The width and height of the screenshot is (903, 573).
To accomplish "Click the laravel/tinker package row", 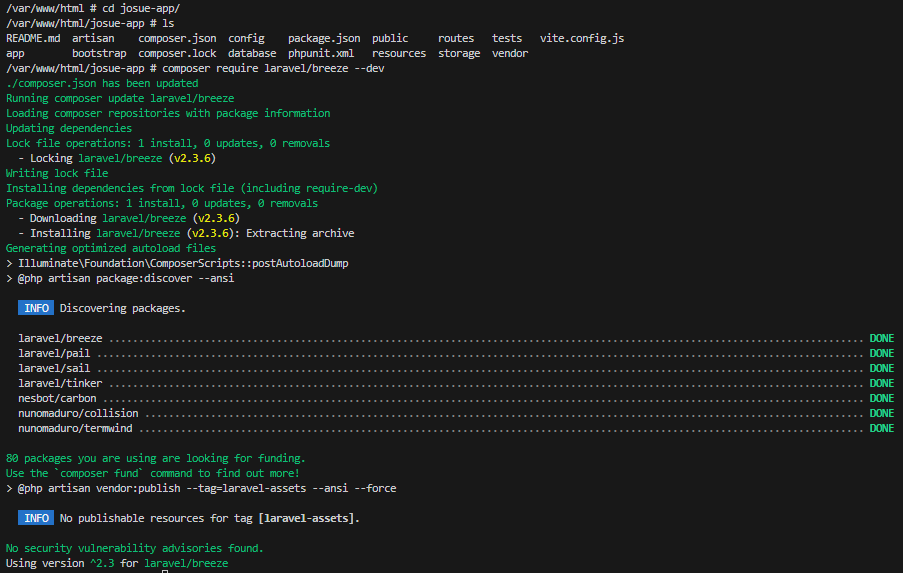I will [456, 383].
